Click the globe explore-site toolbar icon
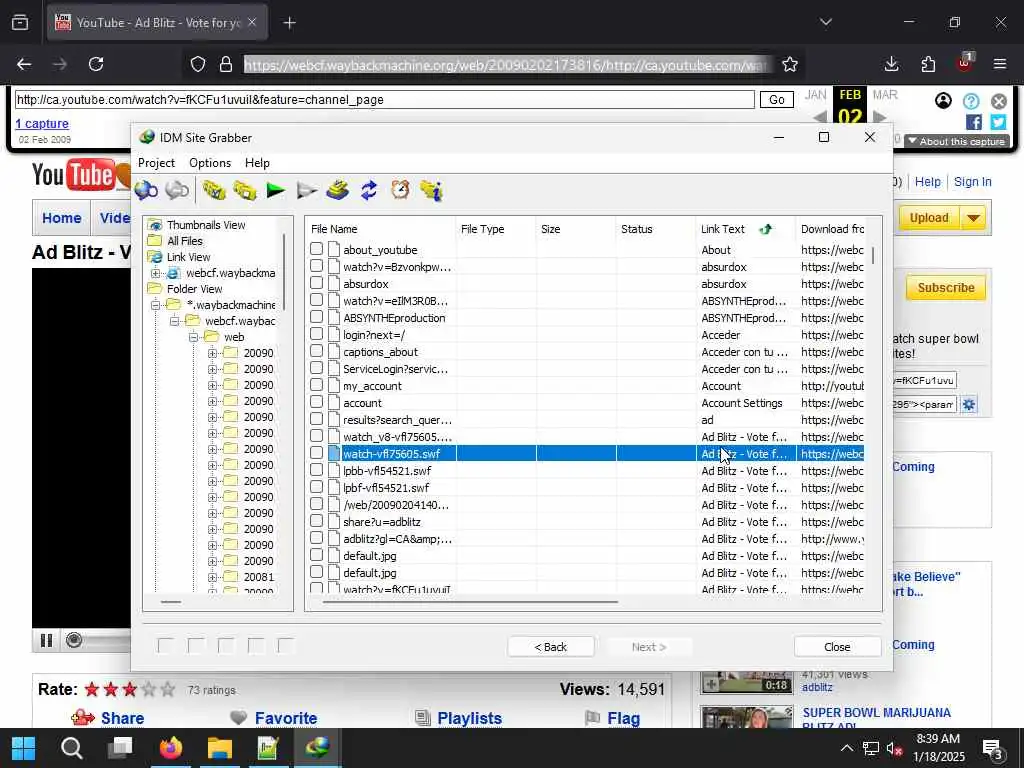Viewport: 1024px width, 768px height. pos(146,191)
